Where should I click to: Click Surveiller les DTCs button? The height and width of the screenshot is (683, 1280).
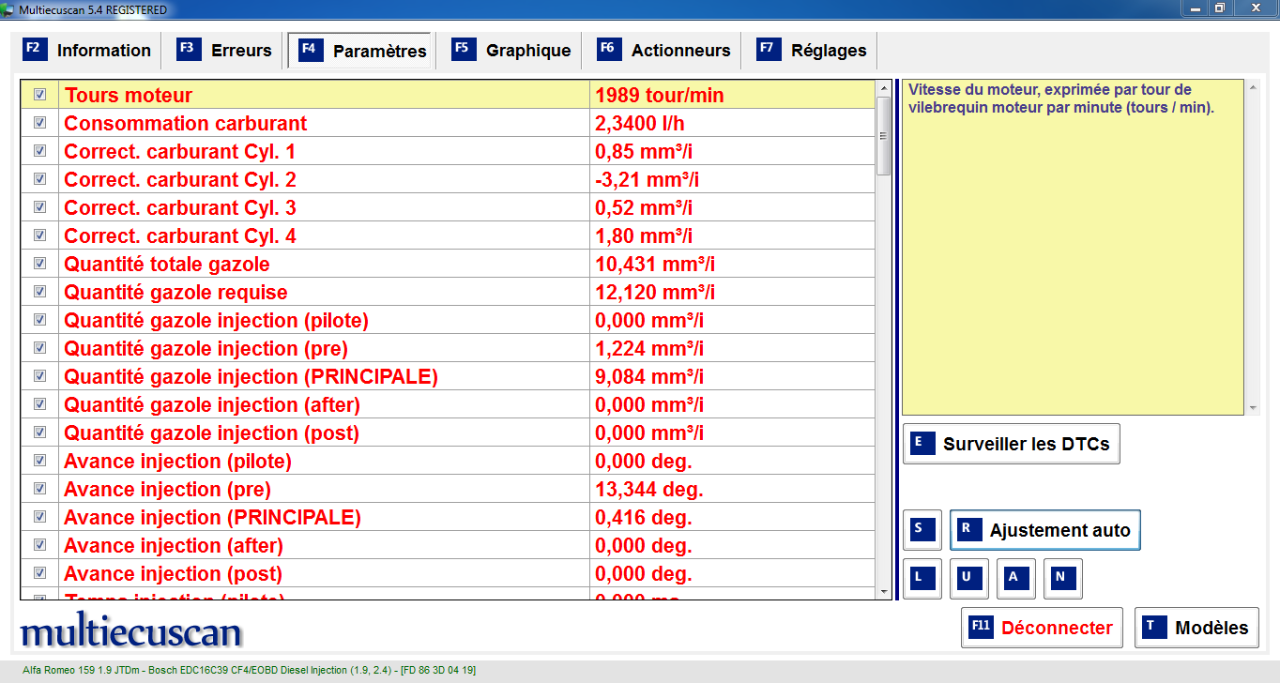pyautogui.click(x=1011, y=444)
